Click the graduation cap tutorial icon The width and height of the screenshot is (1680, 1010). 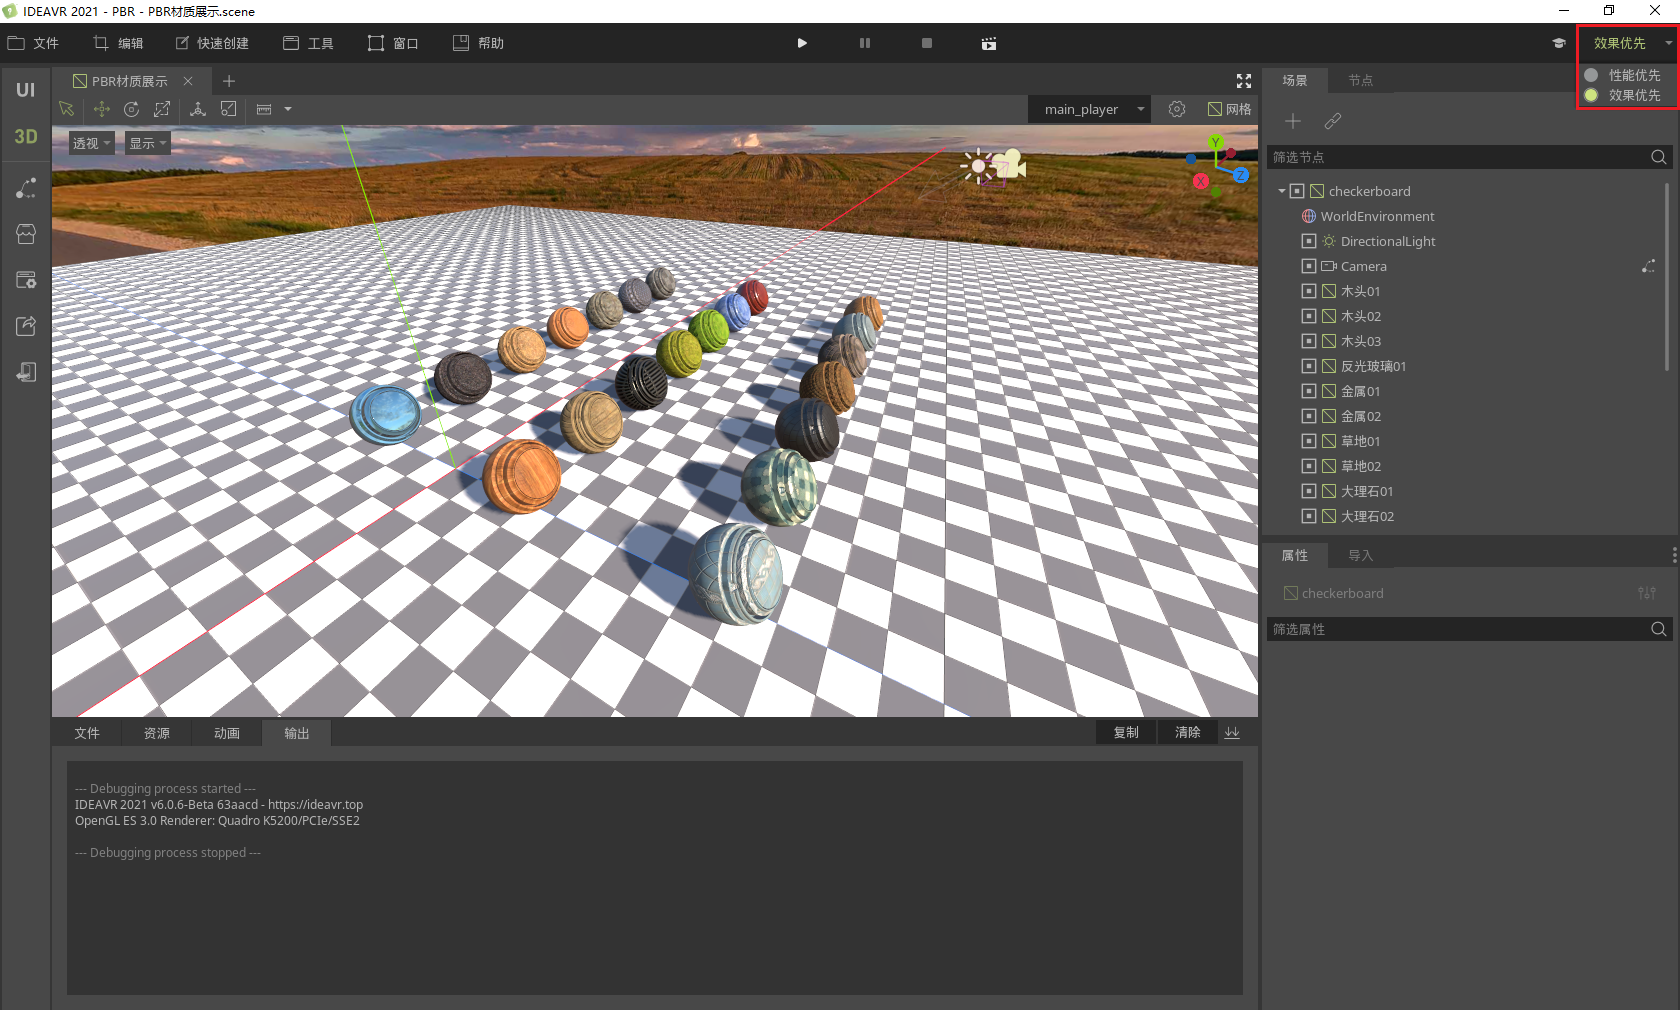pos(1558,43)
